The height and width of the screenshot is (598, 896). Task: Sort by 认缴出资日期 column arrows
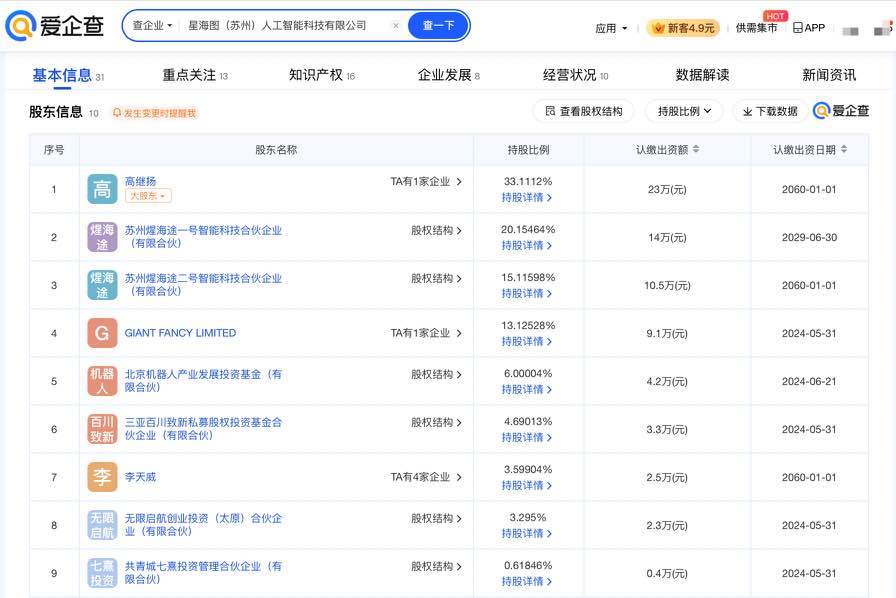844,150
